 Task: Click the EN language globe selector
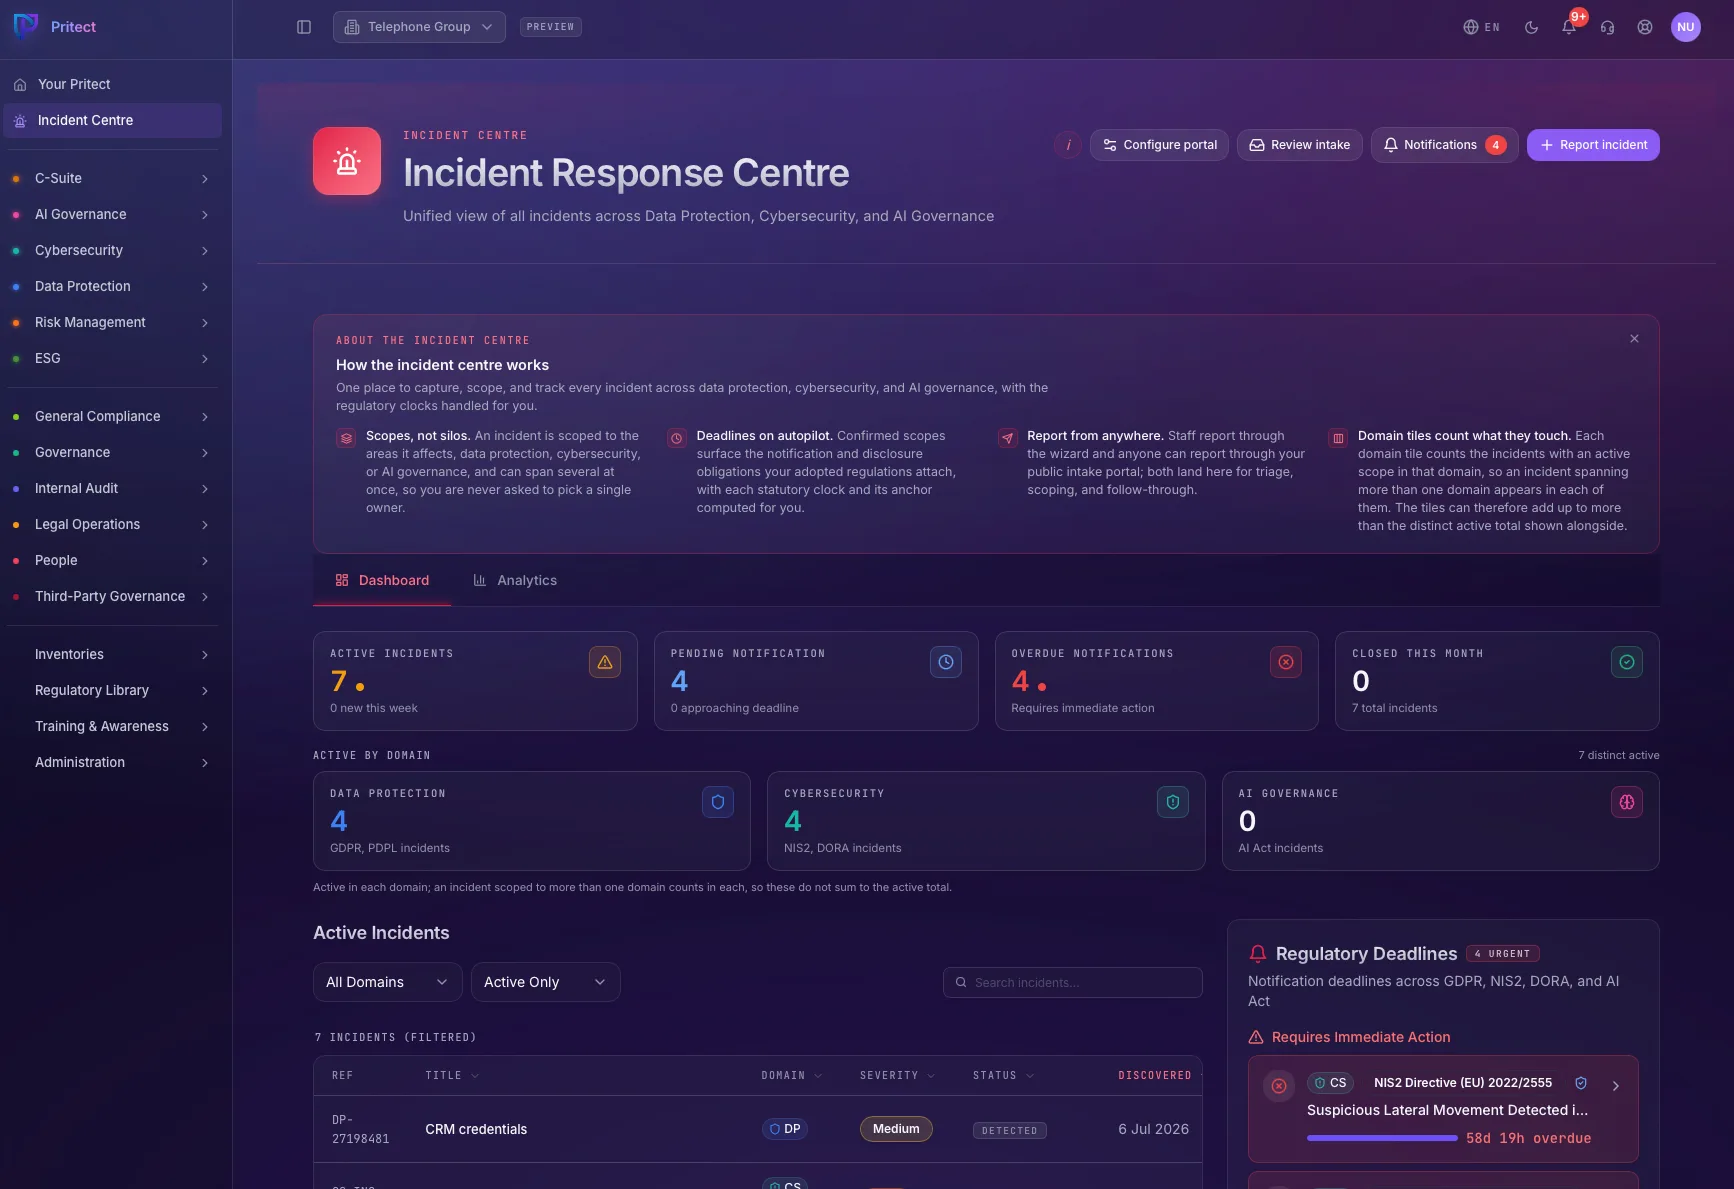(1481, 27)
